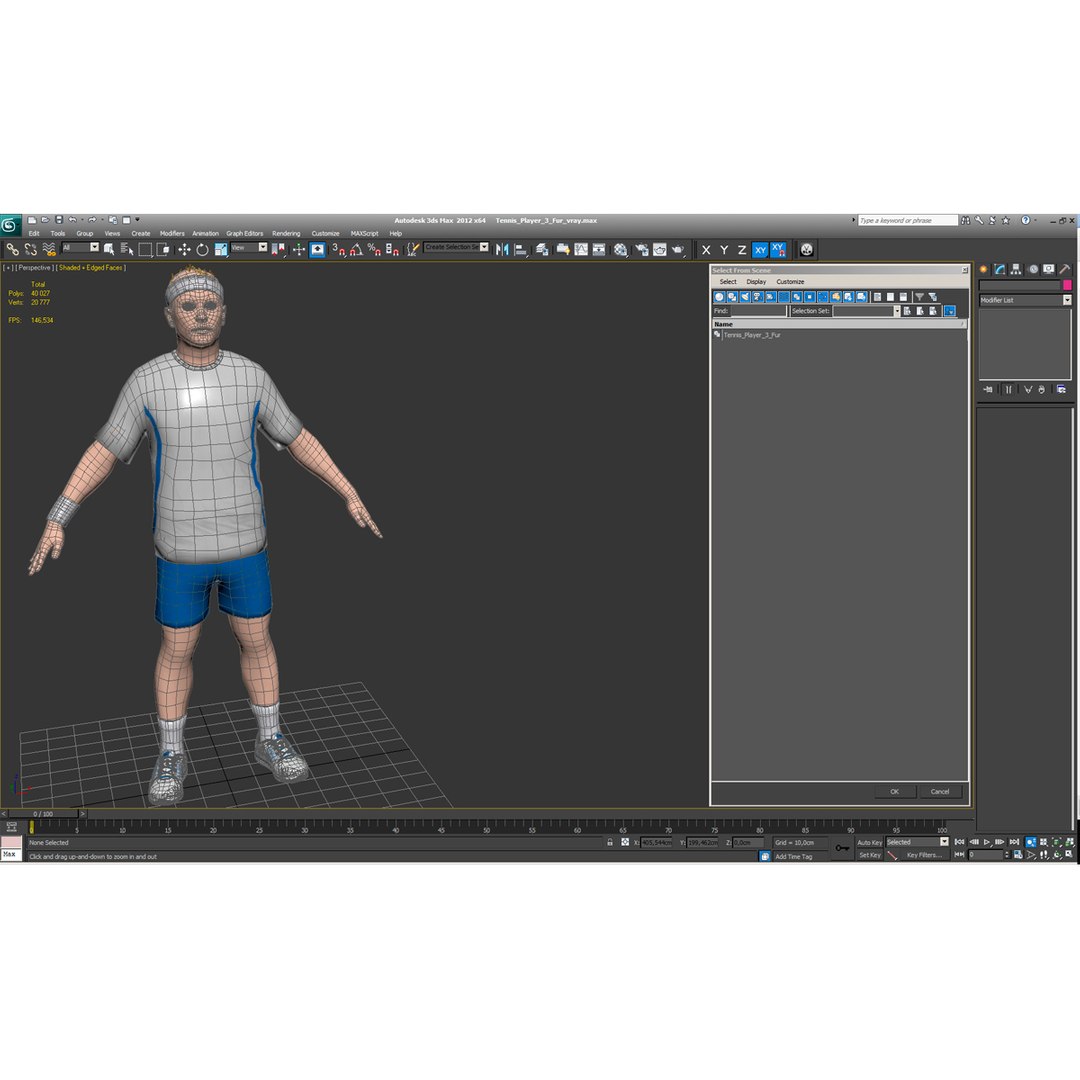
Task: Switch to the Hierarchy command panel tab
Action: (1016, 269)
